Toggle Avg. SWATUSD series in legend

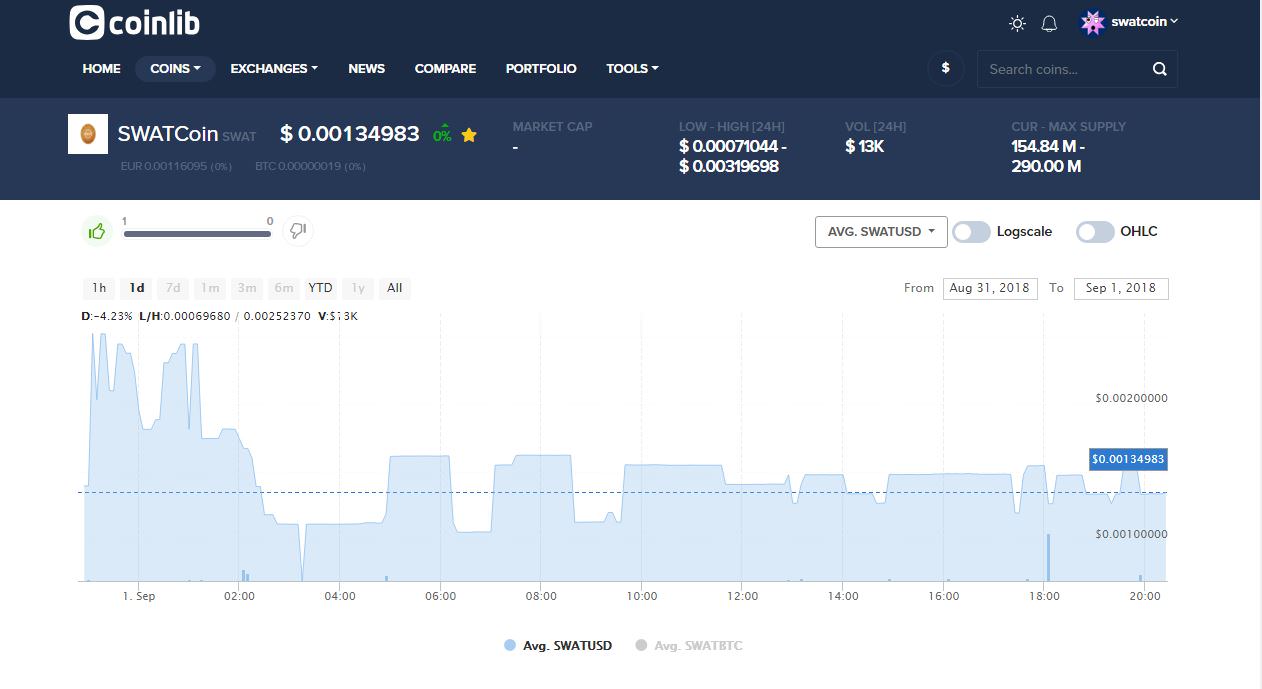pos(558,646)
